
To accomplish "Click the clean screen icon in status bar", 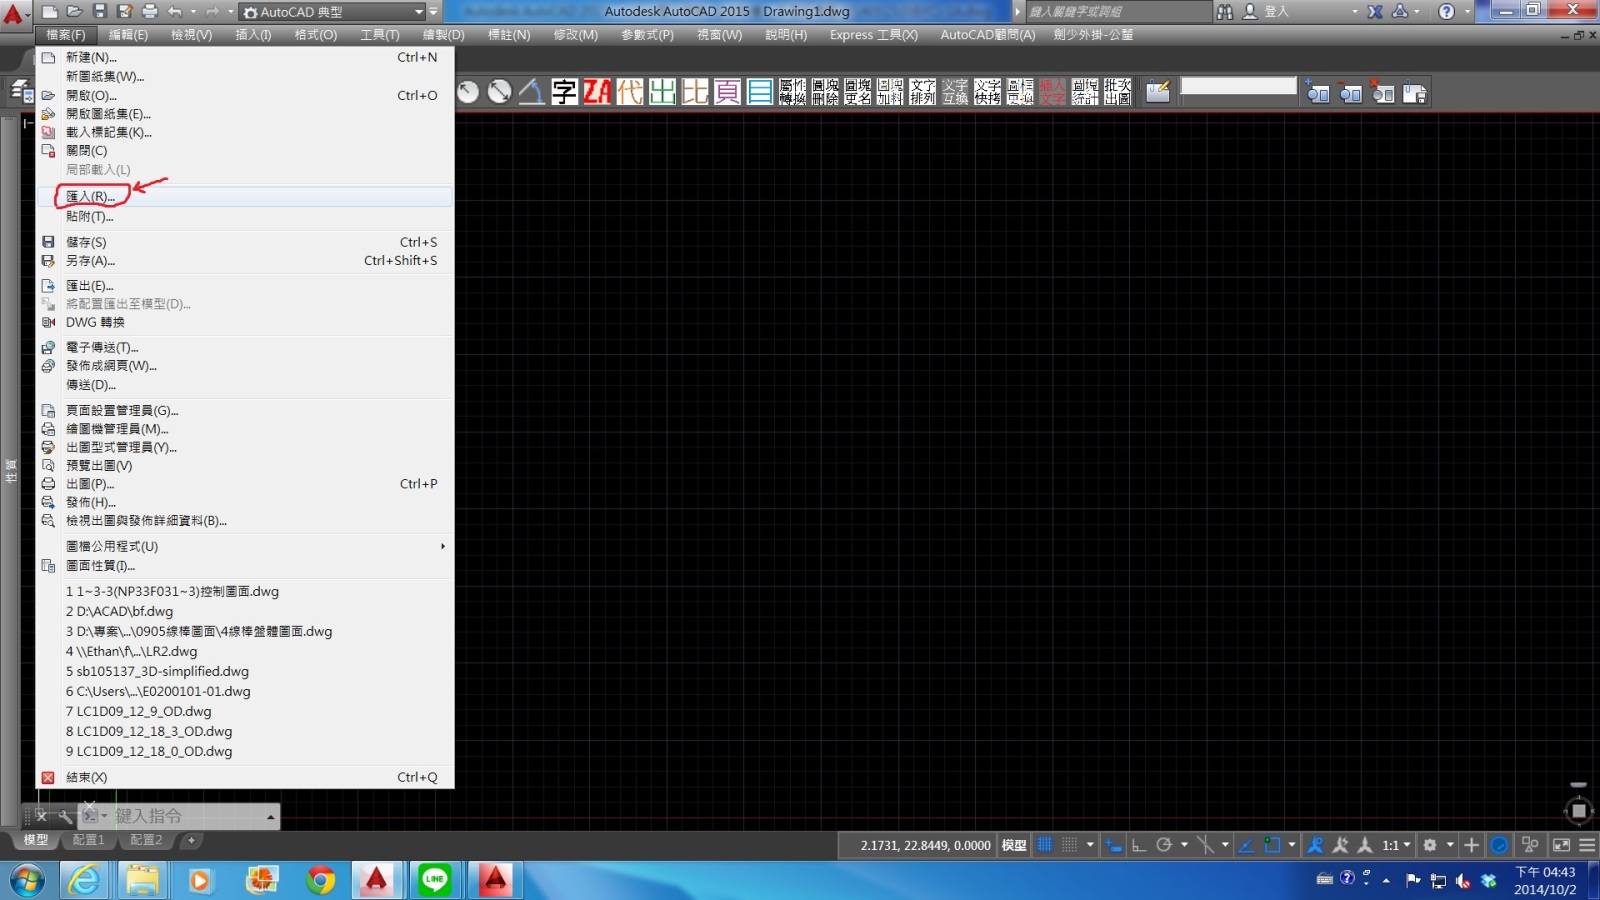I will point(1561,845).
